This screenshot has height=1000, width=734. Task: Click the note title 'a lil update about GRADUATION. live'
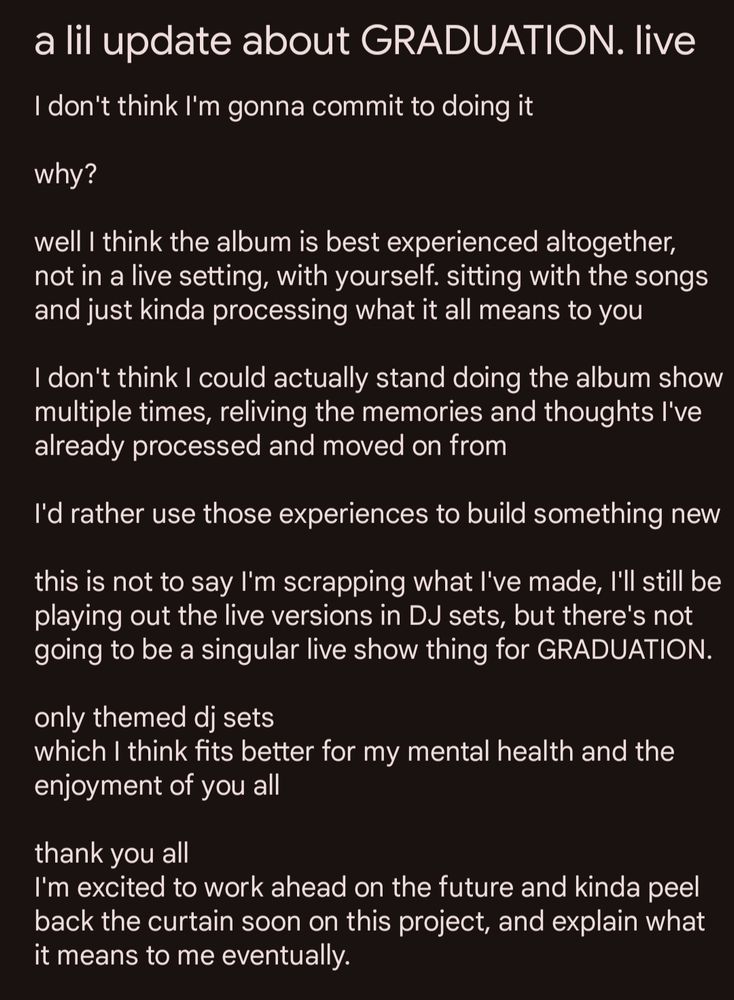(364, 41)
